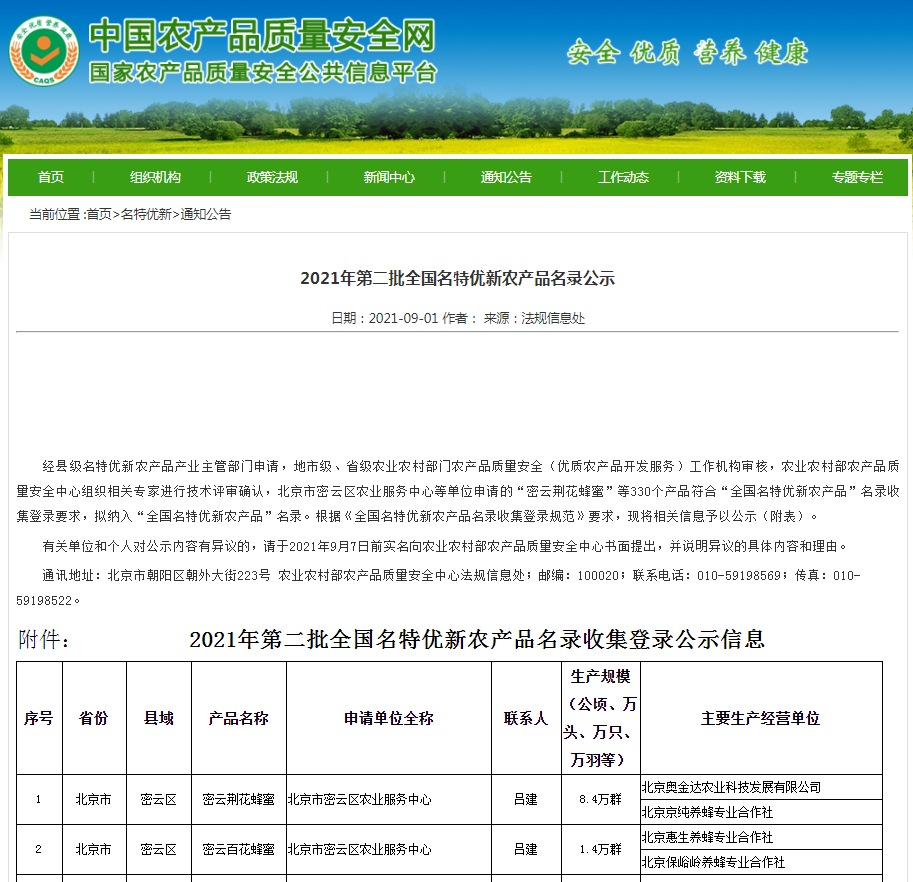Click the CAQS green circular logo
This screenshot has height=882, width=913.
click(x=43, y=50)
